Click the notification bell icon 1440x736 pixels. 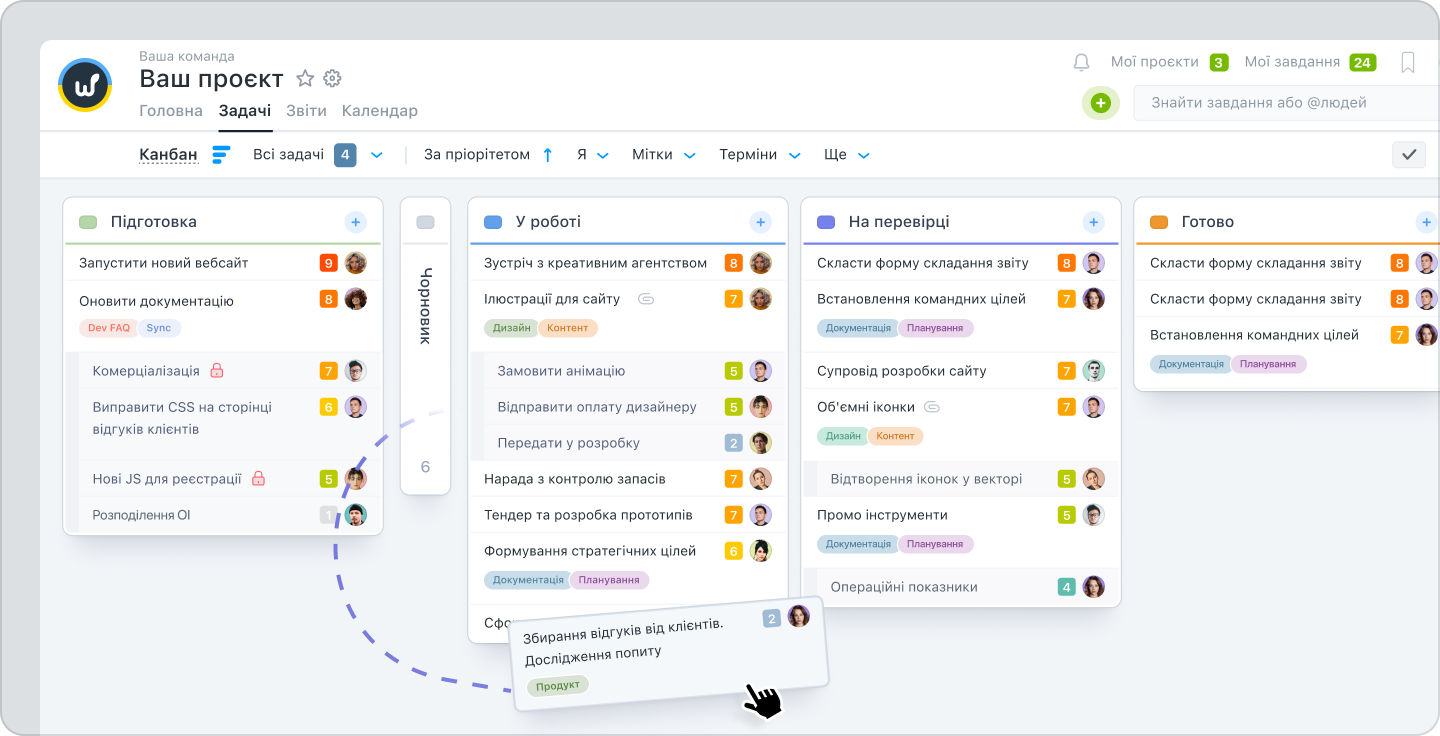[x=1081, y=63]
